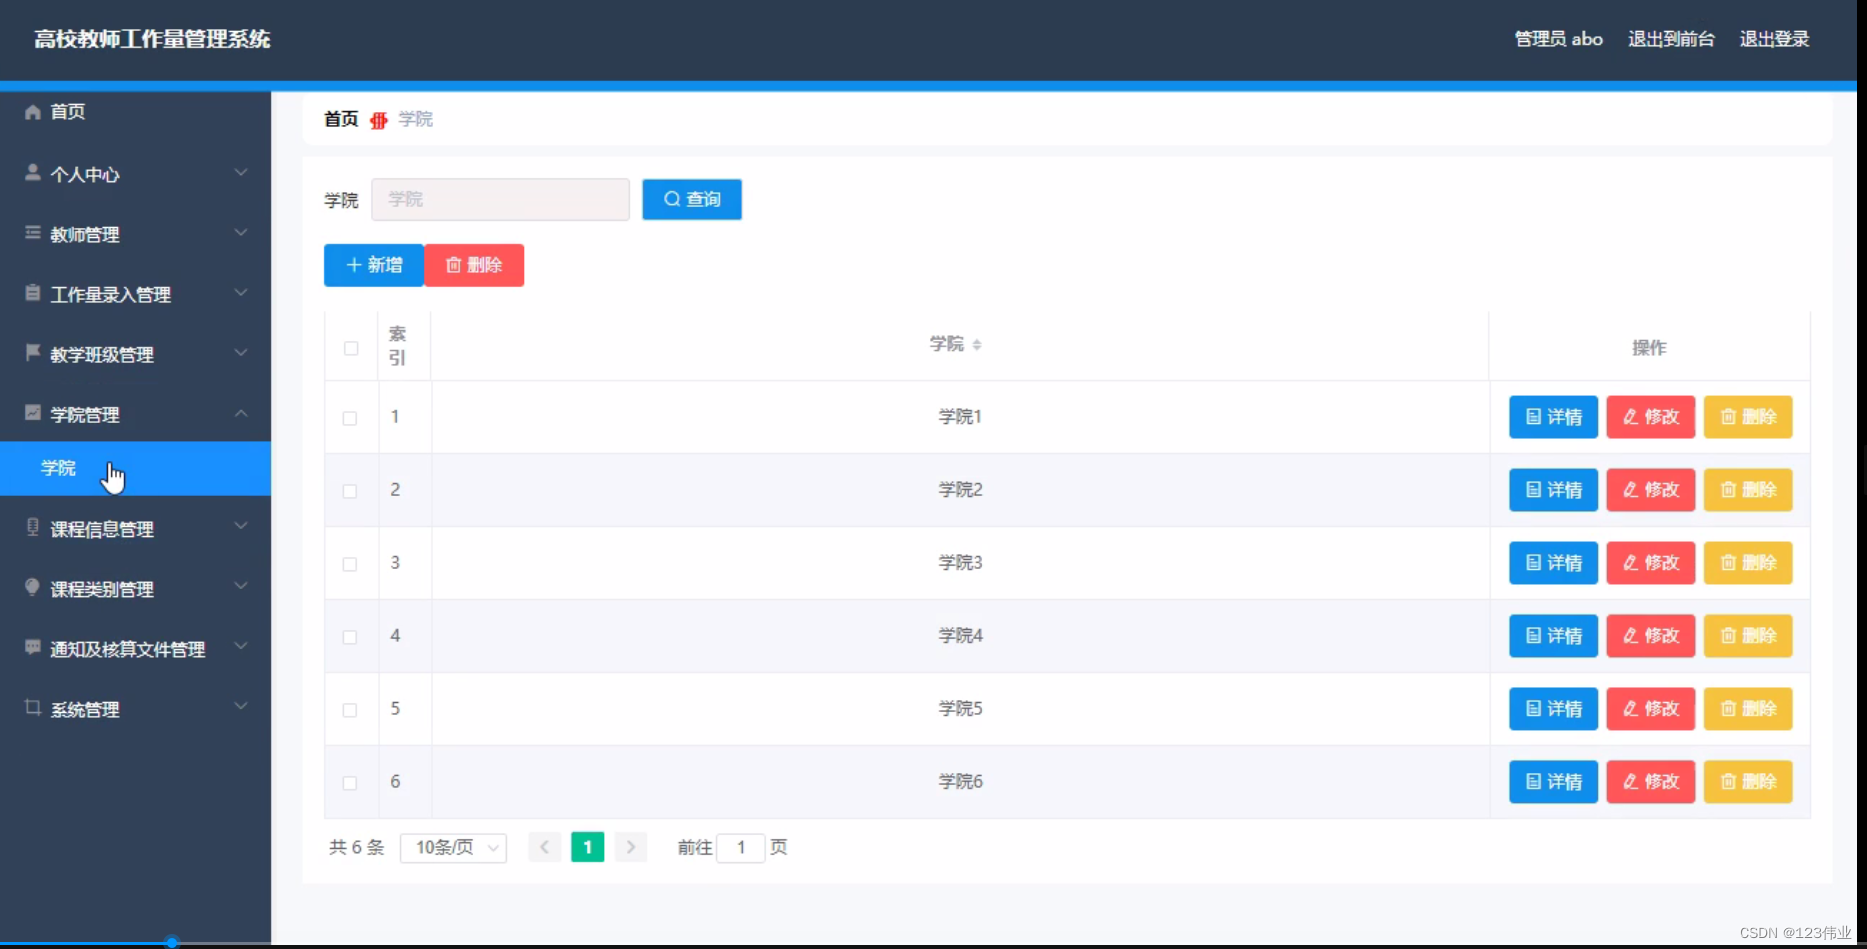This screenshot has width=1867, height=949.
Task: Open the 10条/页 page size dropdown
Action: tap(453, 847)
